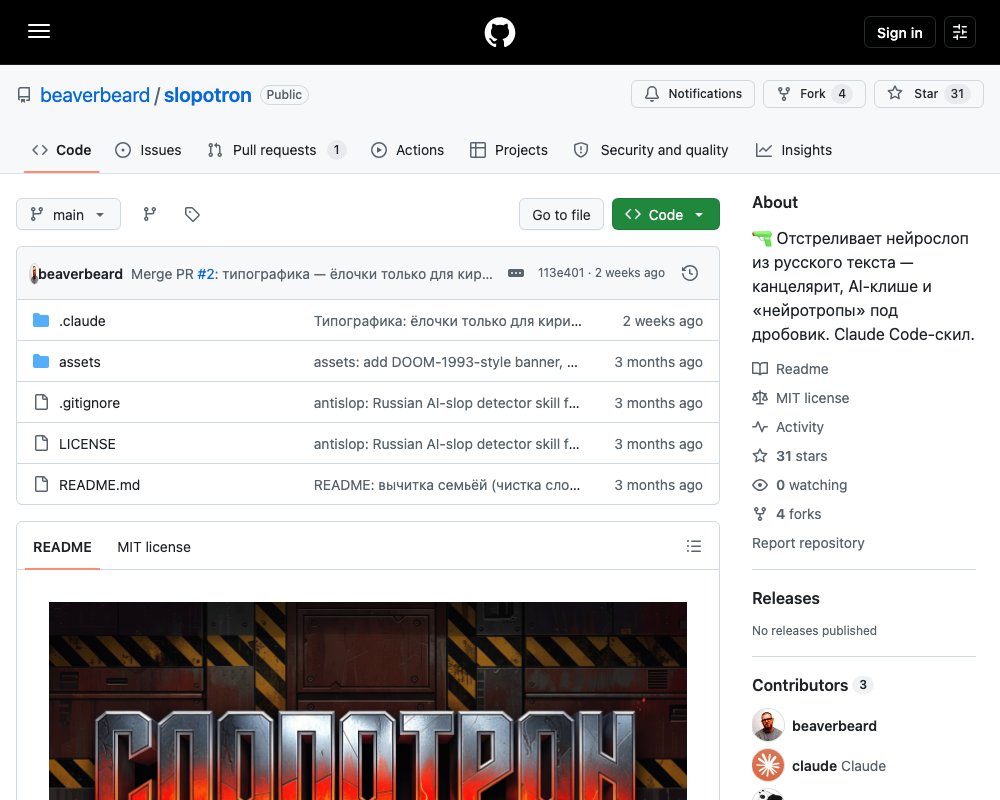
Task: Open the Contributors heading link
Action: click(x=812, y=685)
